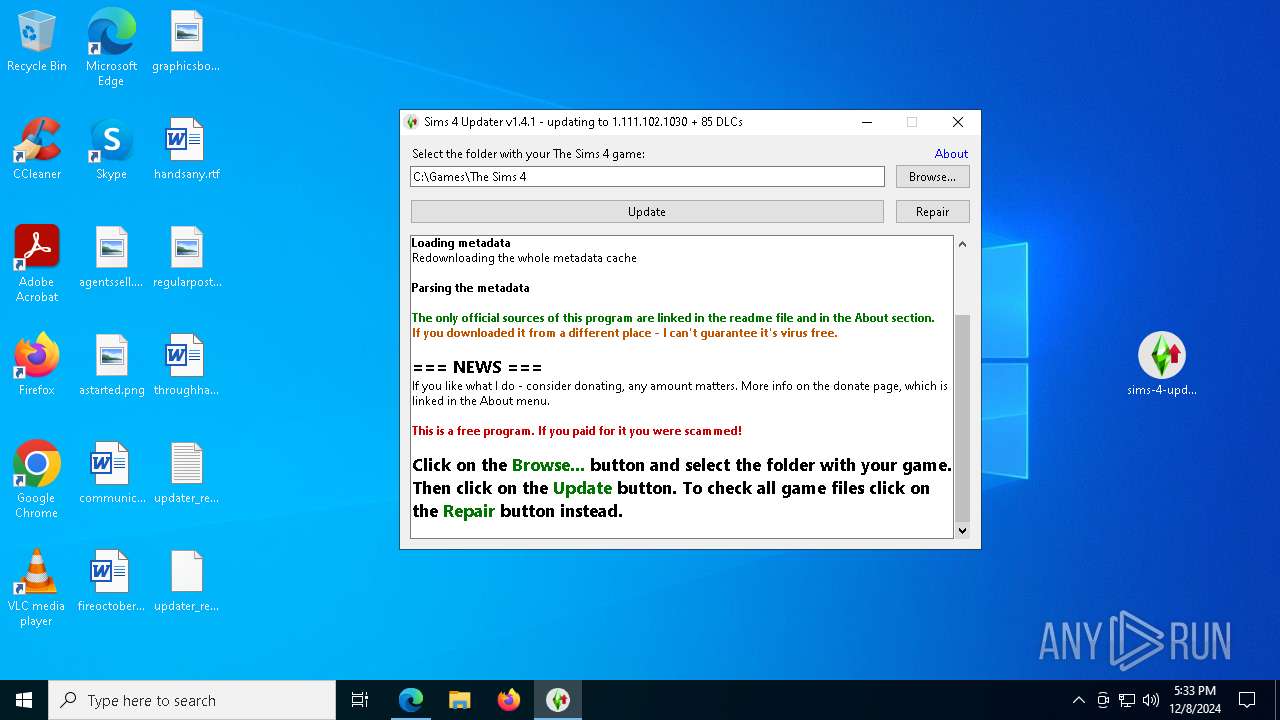Focus Sims 4 Updater taskbar button
Viewport: 1280px width, 720px height.
pyautogui.click(x=558, y=700)
